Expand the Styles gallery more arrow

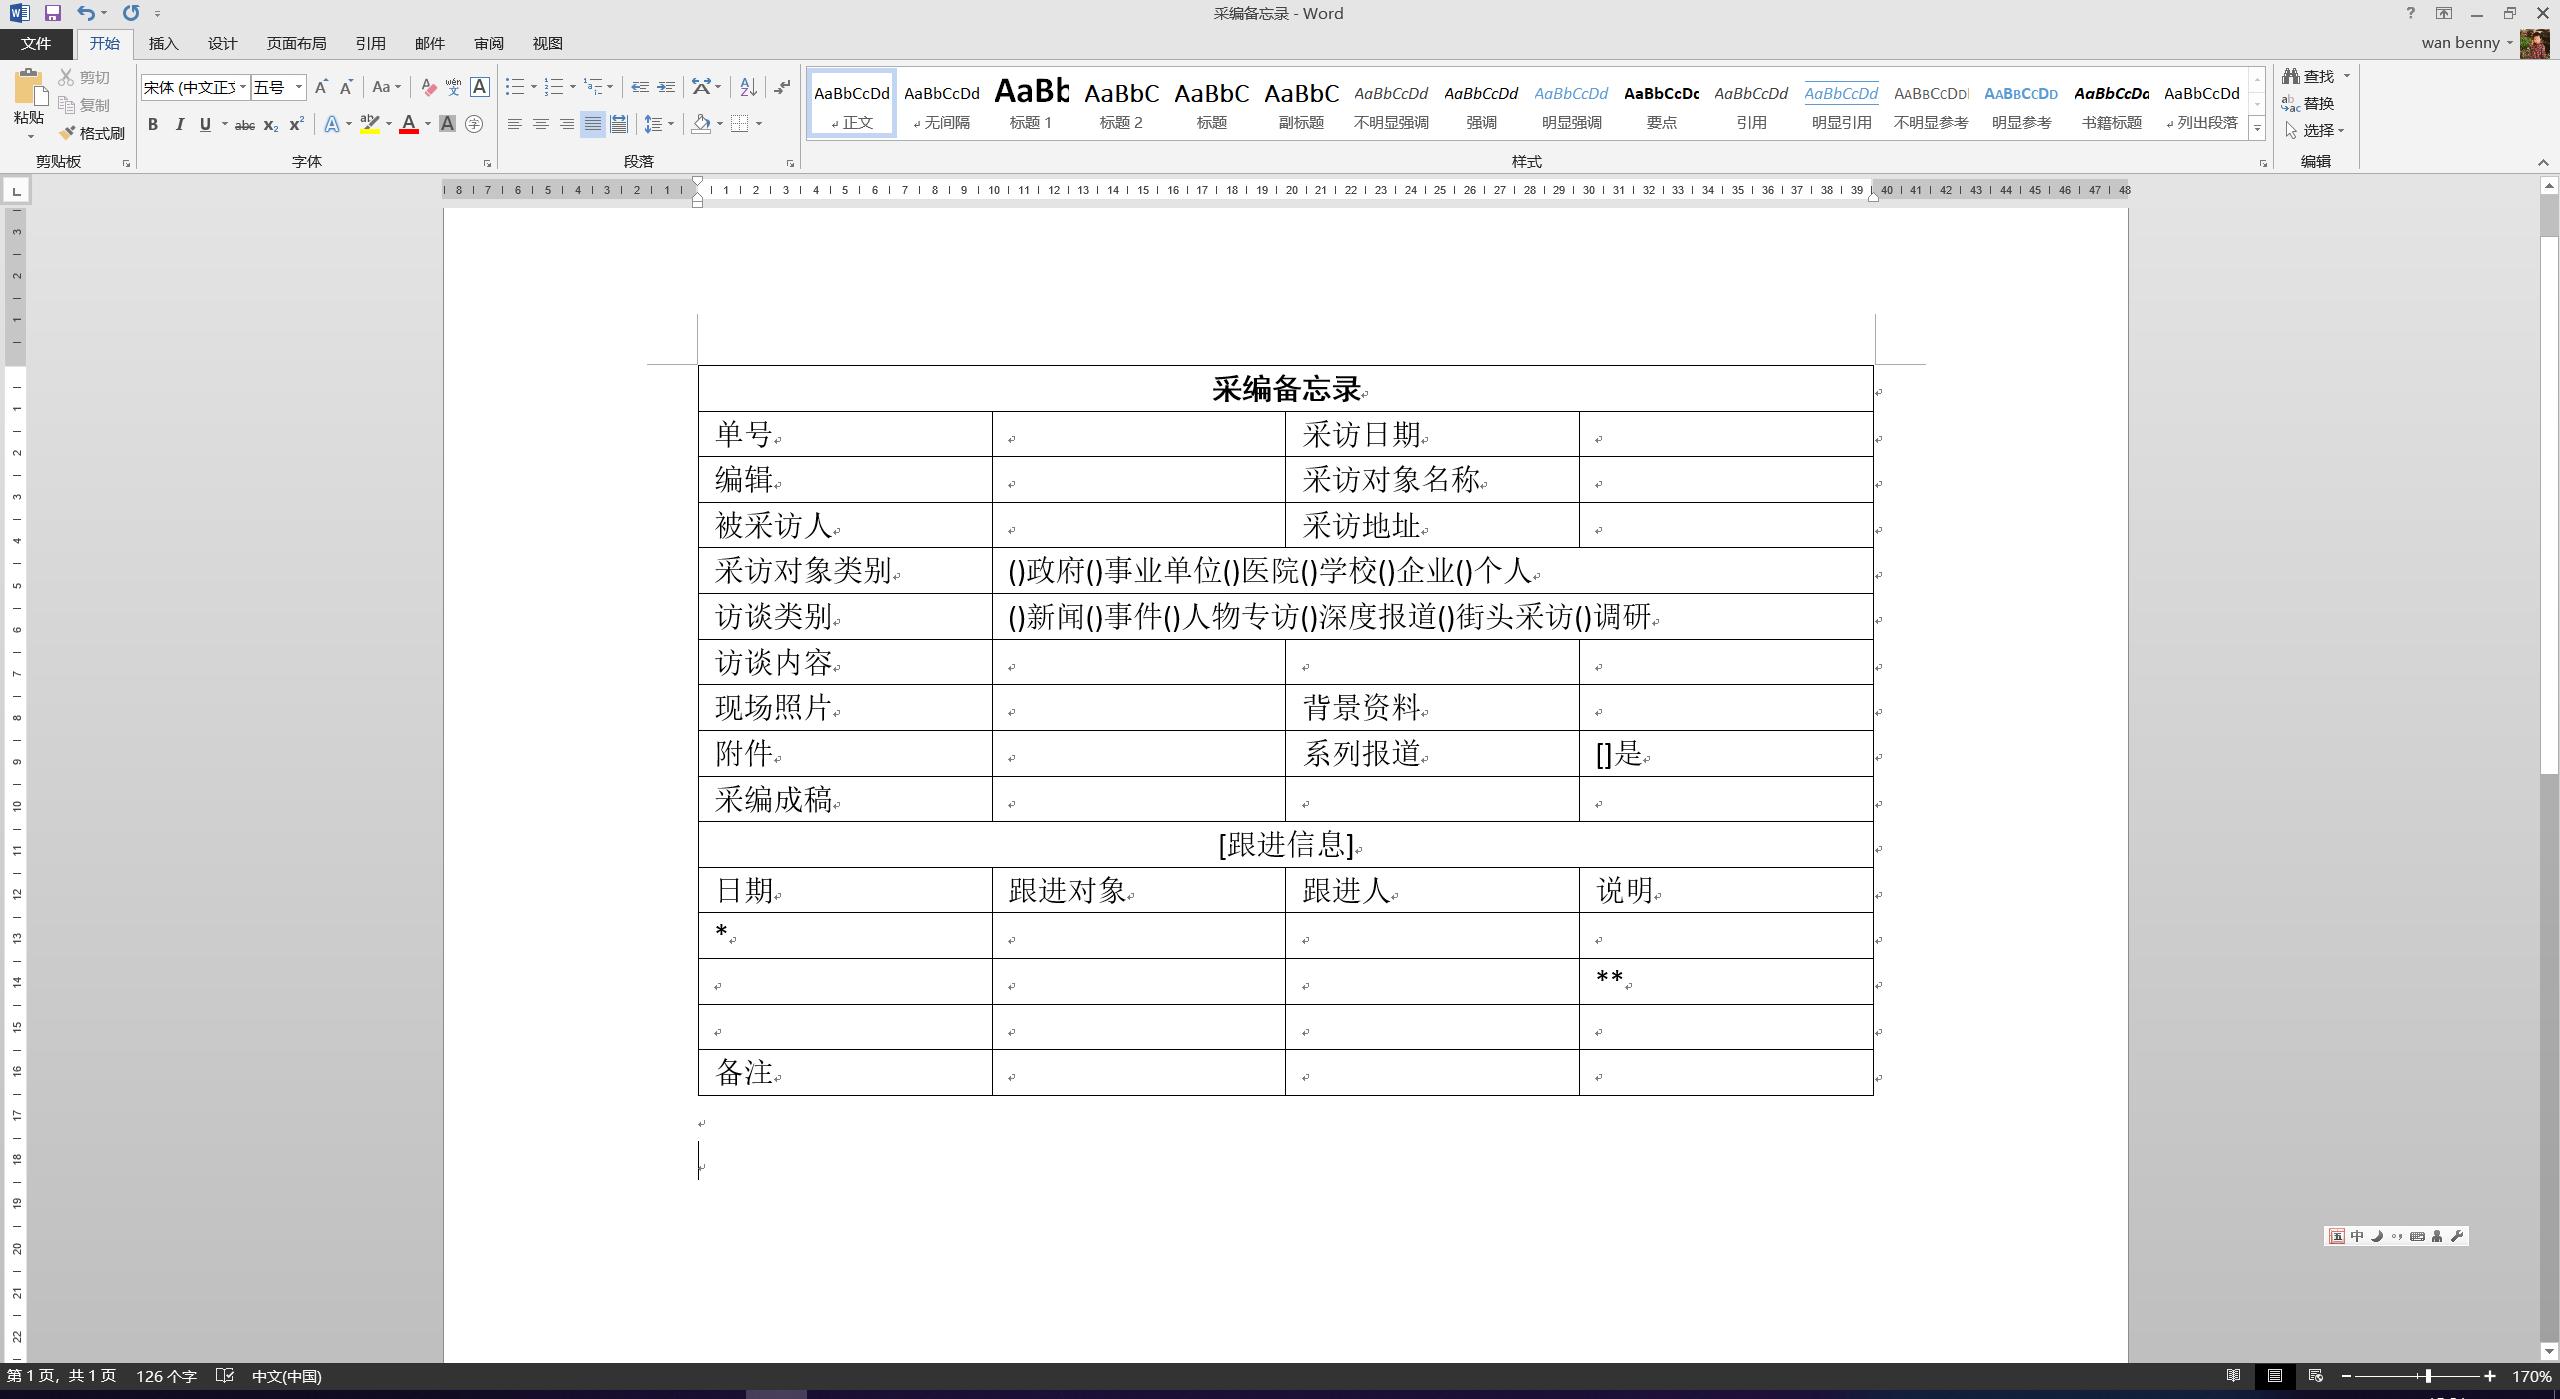(x=2257, y=128)
